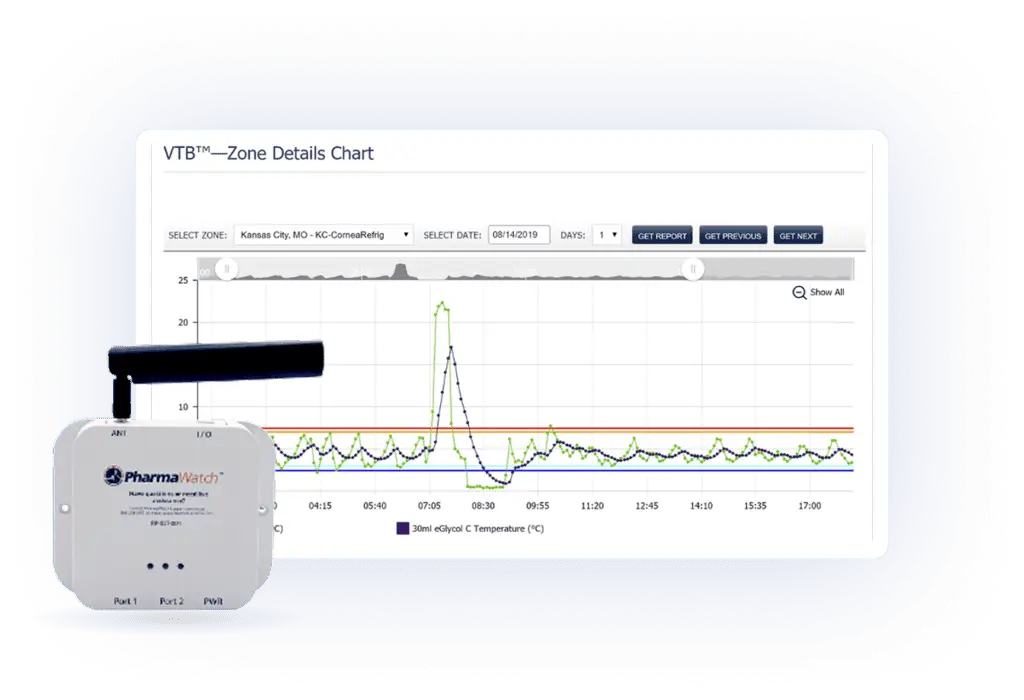Click the temperature spike peak on the green line

[440, 303]
